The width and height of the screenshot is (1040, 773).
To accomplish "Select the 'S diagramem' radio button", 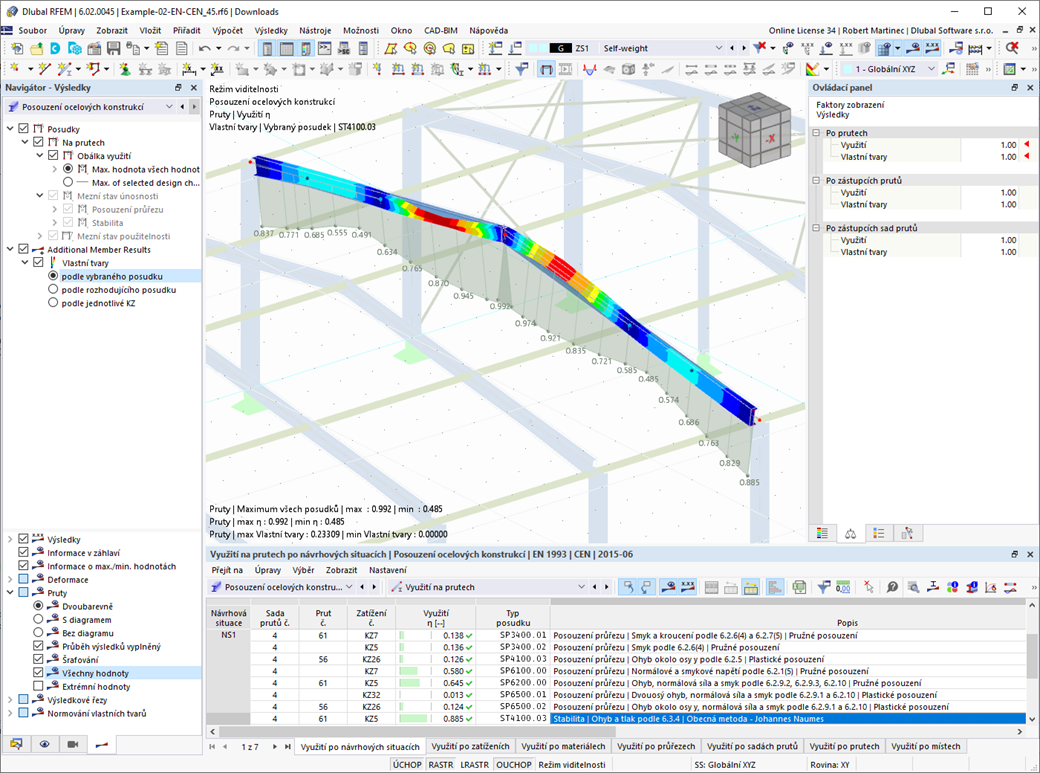I will coord(38,619).
